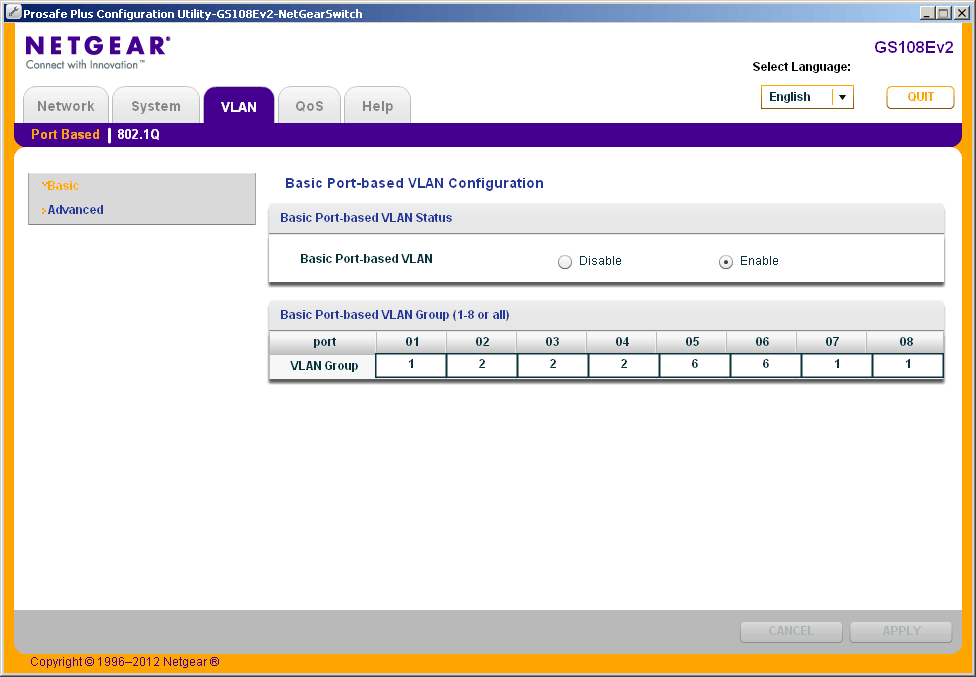Click the QUIT button

(x=920, y=97)
